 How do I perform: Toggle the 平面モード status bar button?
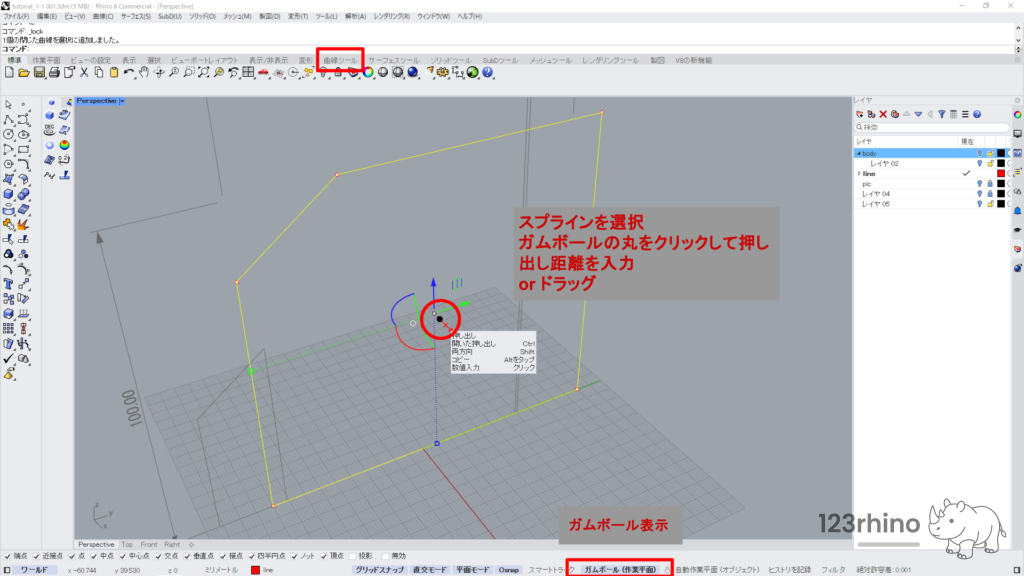point(472,570)
